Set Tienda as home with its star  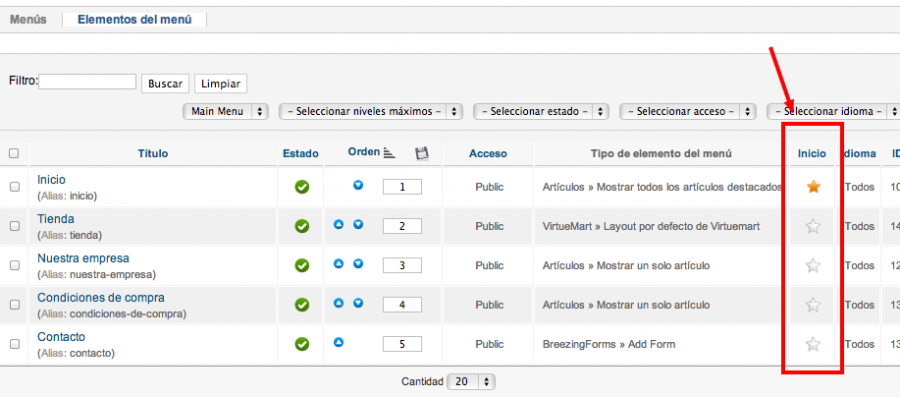813,226
